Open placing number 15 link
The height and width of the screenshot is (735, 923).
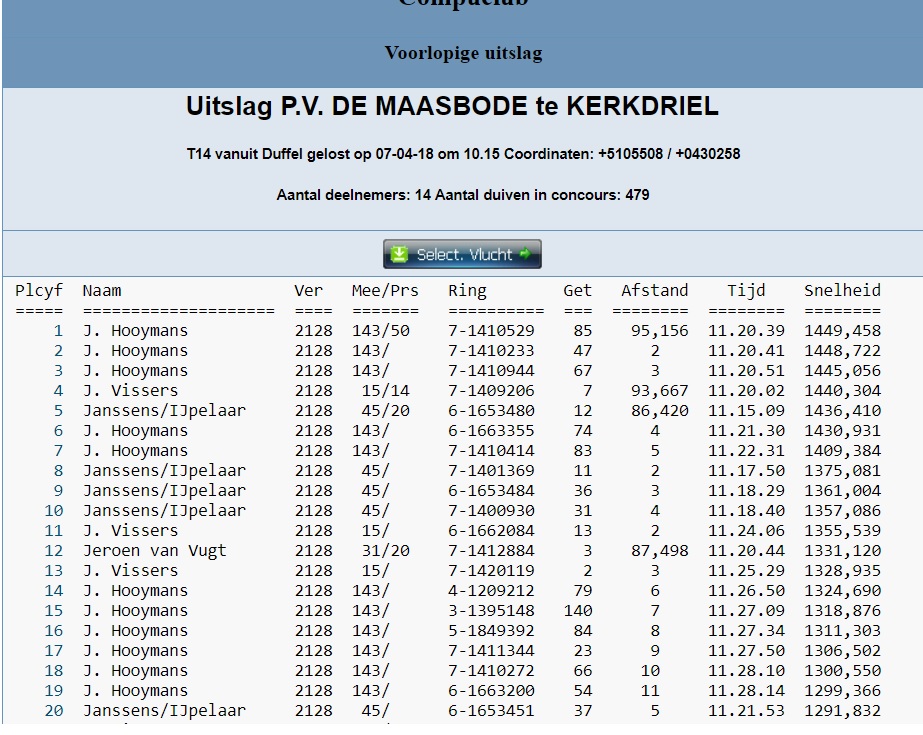[53, 611]
